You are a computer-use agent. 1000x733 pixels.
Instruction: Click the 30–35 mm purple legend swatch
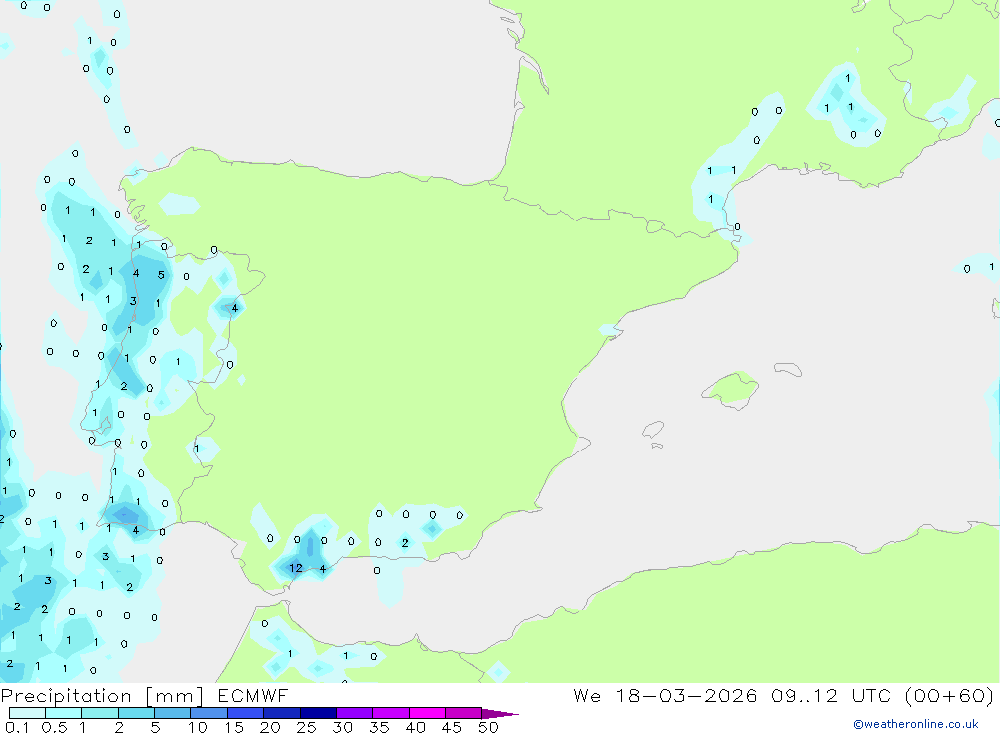point(354,714)
